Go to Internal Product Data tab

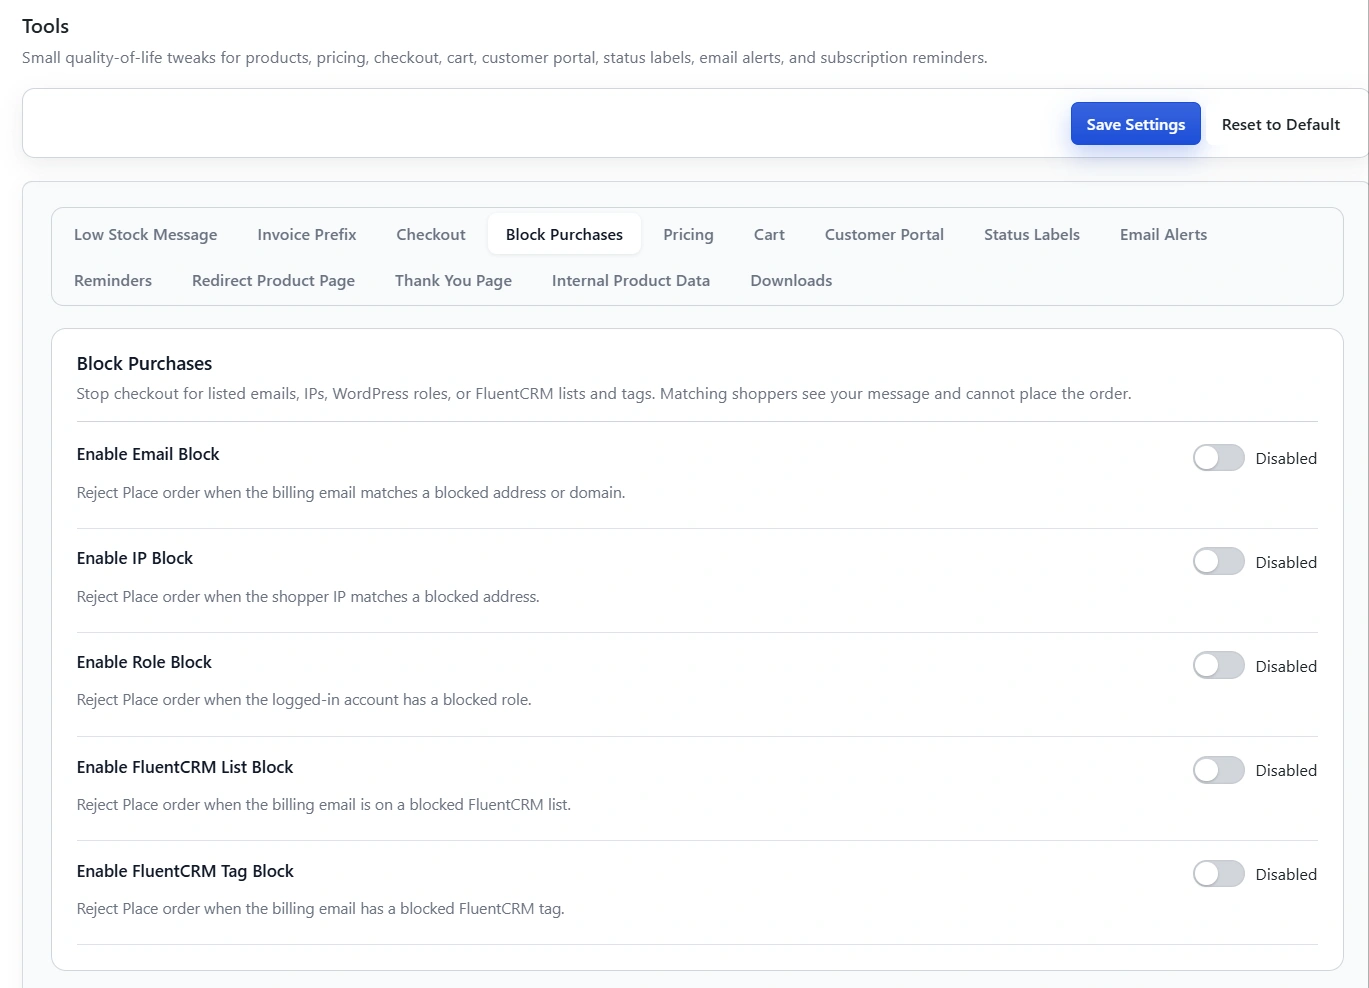tap(631, 281)
